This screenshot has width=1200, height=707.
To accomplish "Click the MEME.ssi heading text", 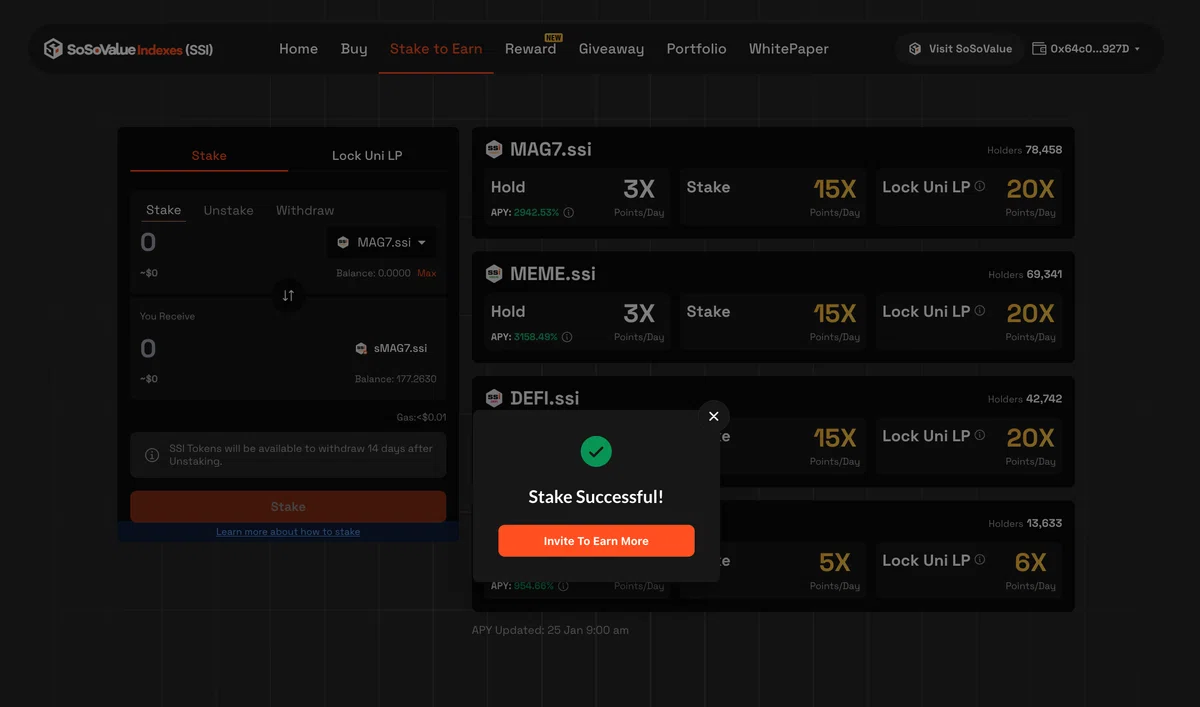I will click(553, 274).
